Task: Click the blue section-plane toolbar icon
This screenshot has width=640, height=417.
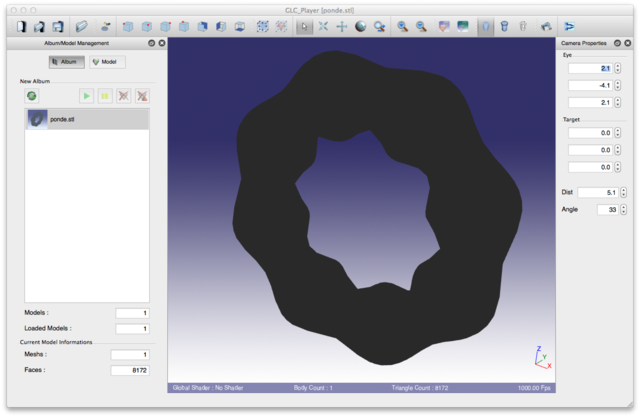Action: pos(569,27)
